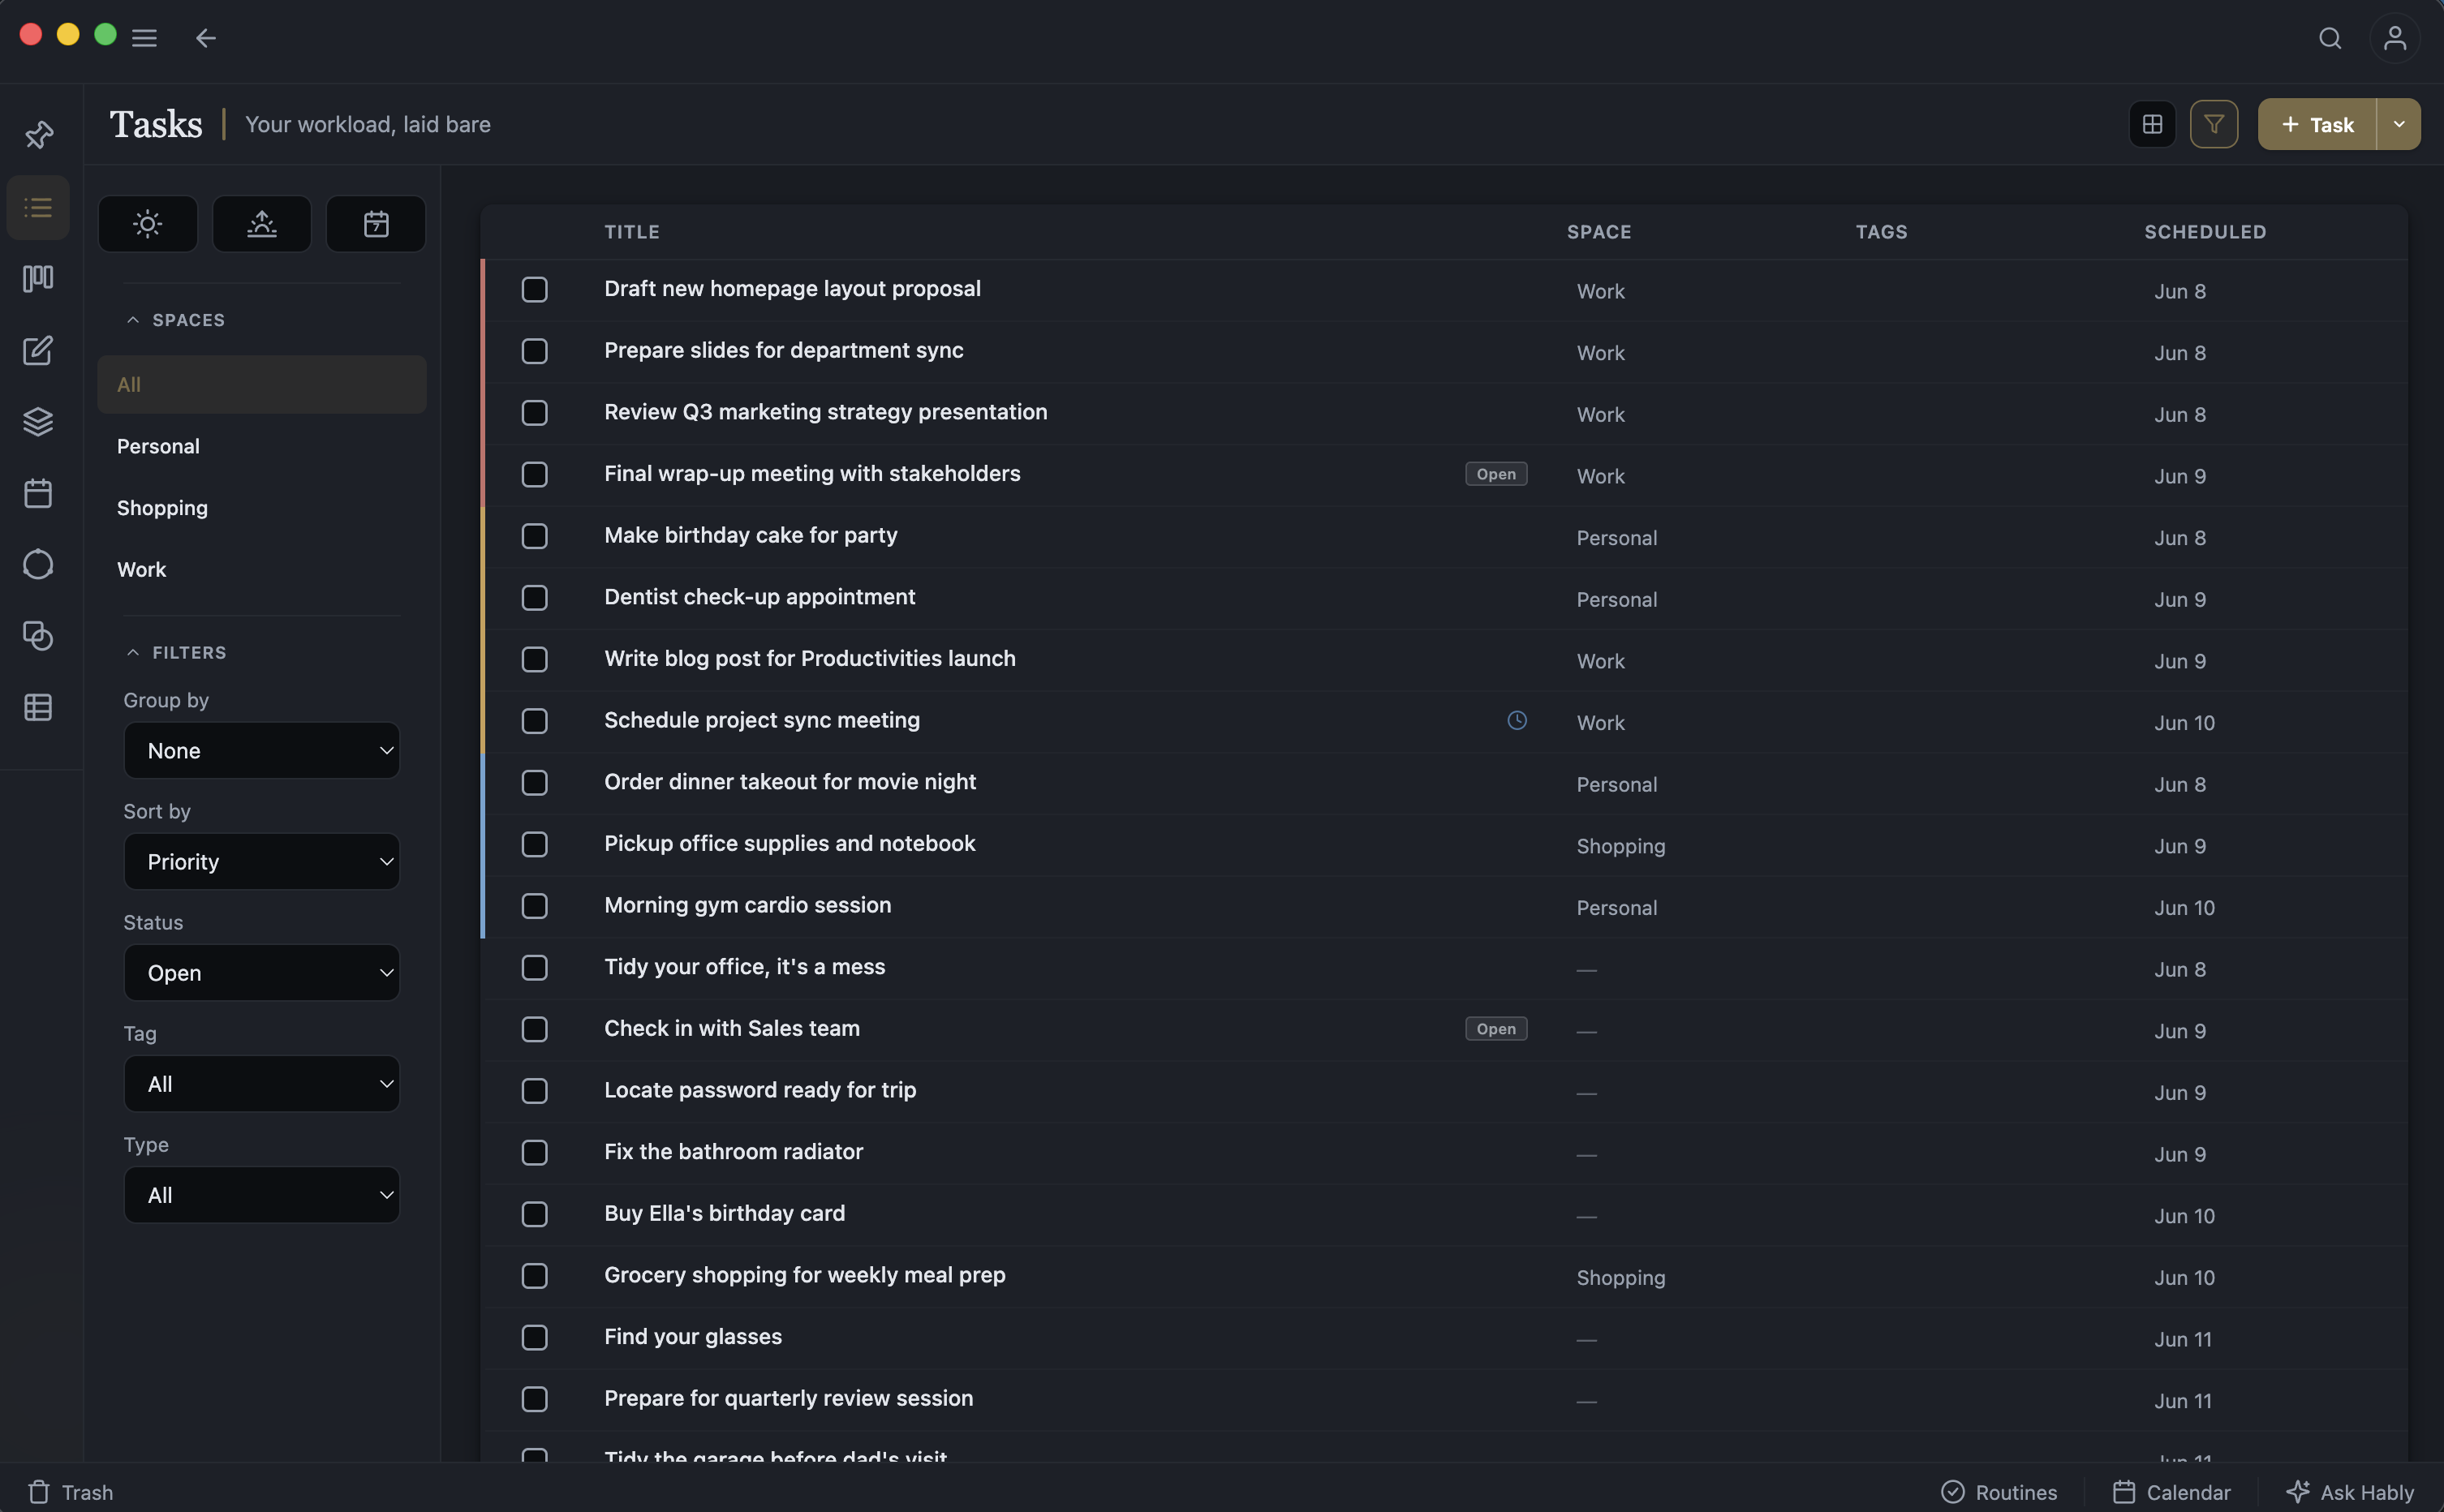Collapse the SPACES section
This screenshot has height=1512, width=2444.
coord(175,320)
